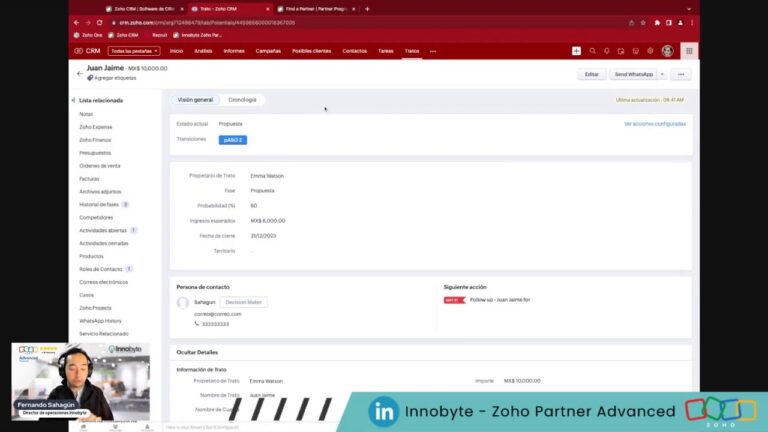Open marketplace store icon in CRM header
Screen dimensions: 768x432
(x=635, y=51)
